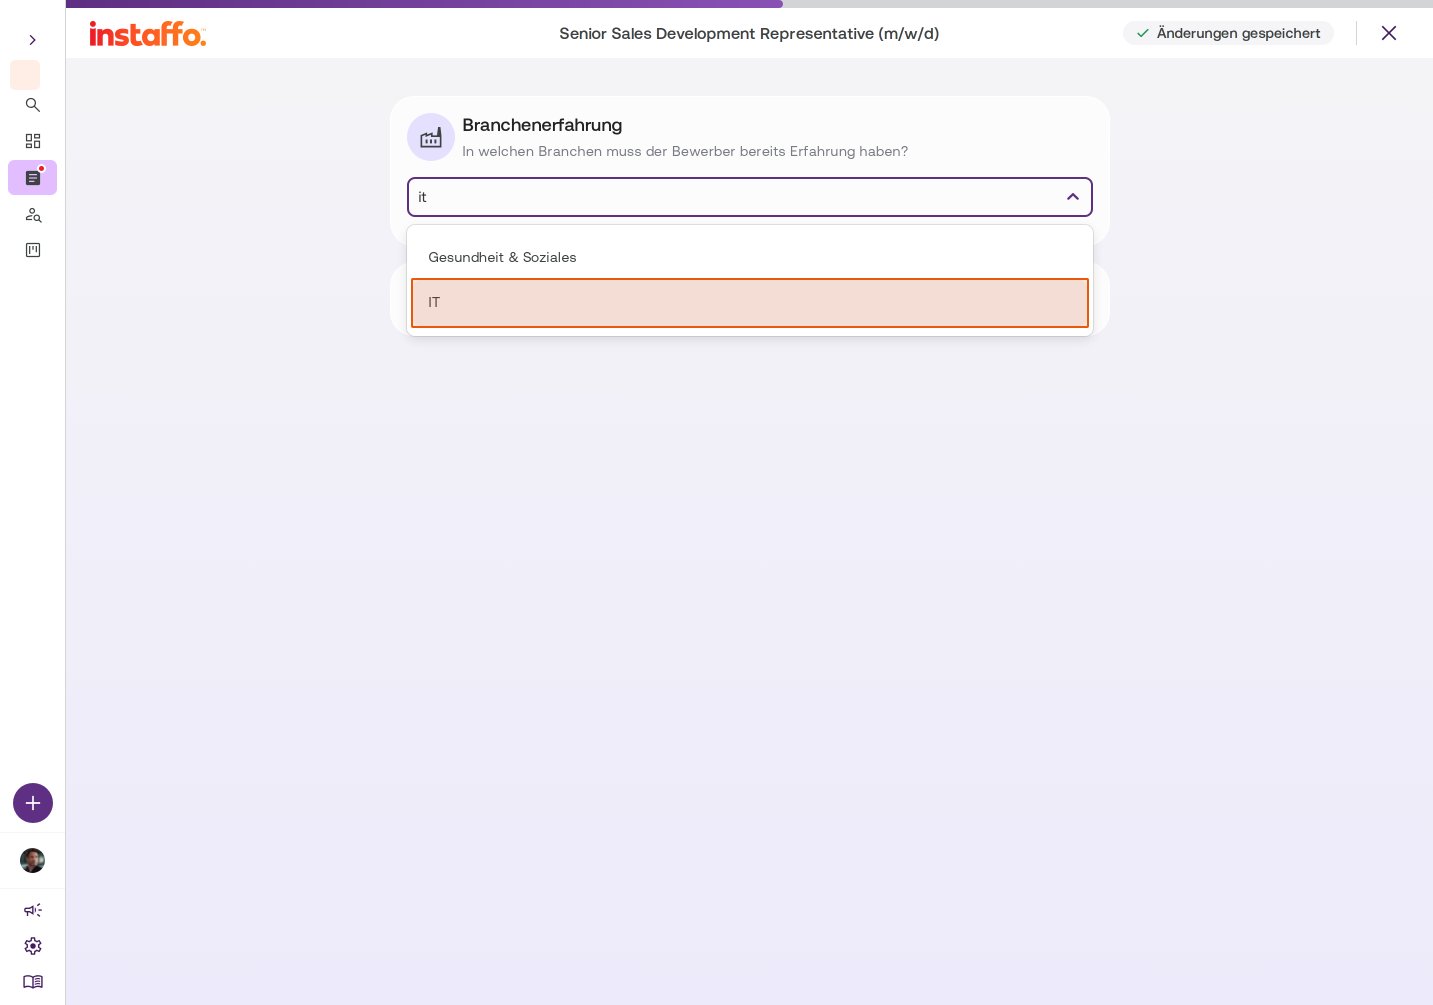Screen dimensions: 1433x1005
Task: Open the highlighted job postings icon in sidebar
Action: click(x=33, y=178)
